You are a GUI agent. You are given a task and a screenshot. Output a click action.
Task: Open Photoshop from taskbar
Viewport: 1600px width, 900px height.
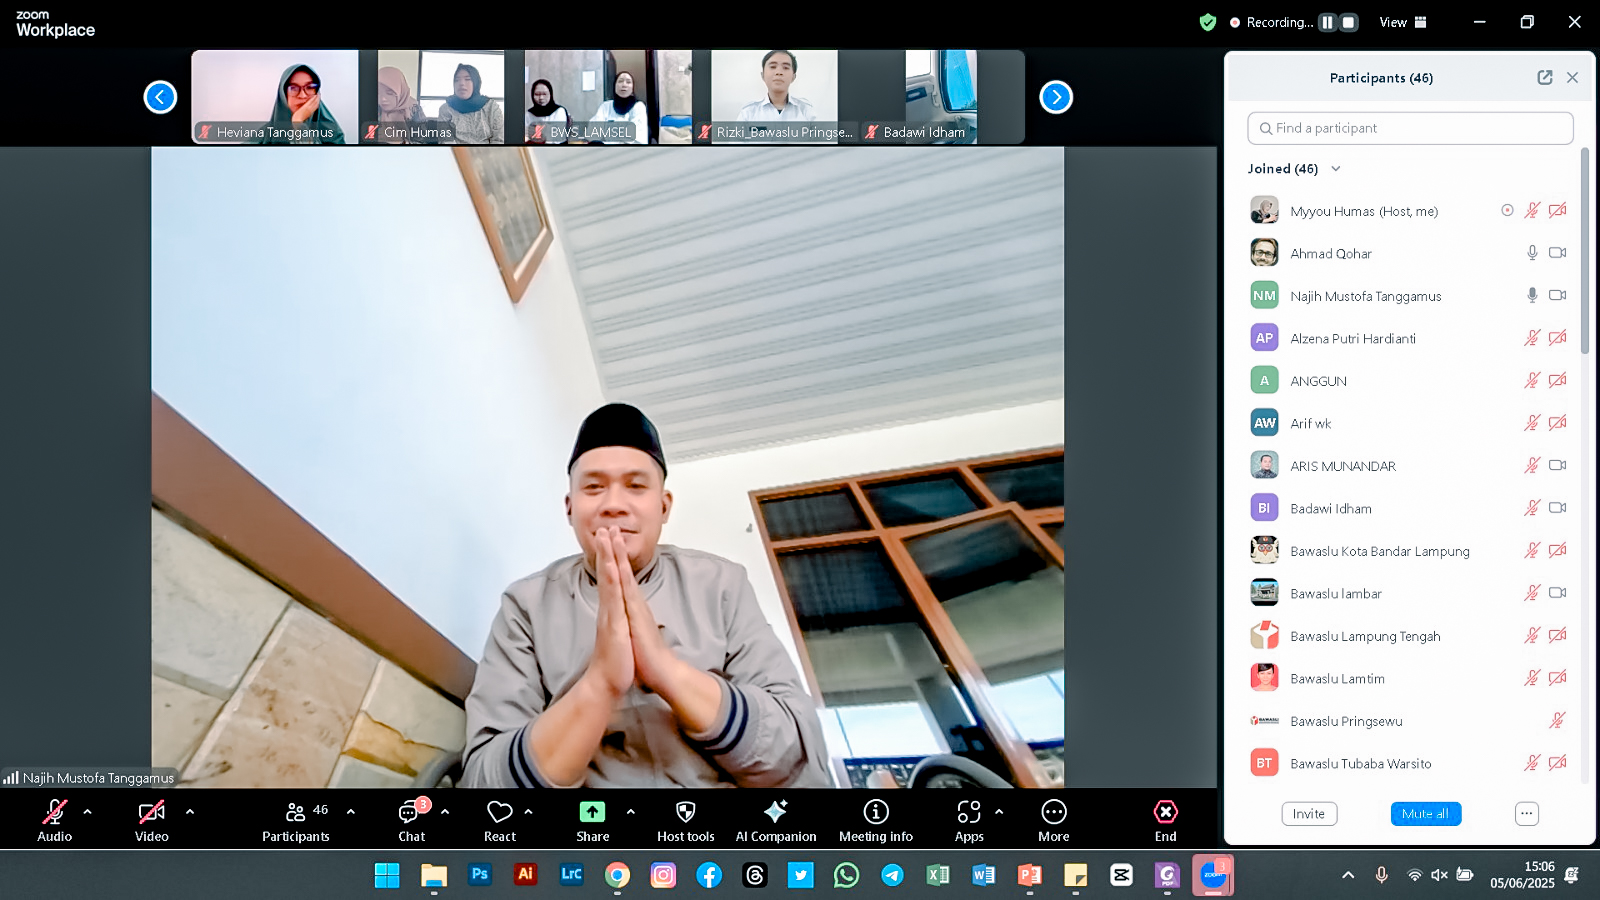click(x=479, y=874)
